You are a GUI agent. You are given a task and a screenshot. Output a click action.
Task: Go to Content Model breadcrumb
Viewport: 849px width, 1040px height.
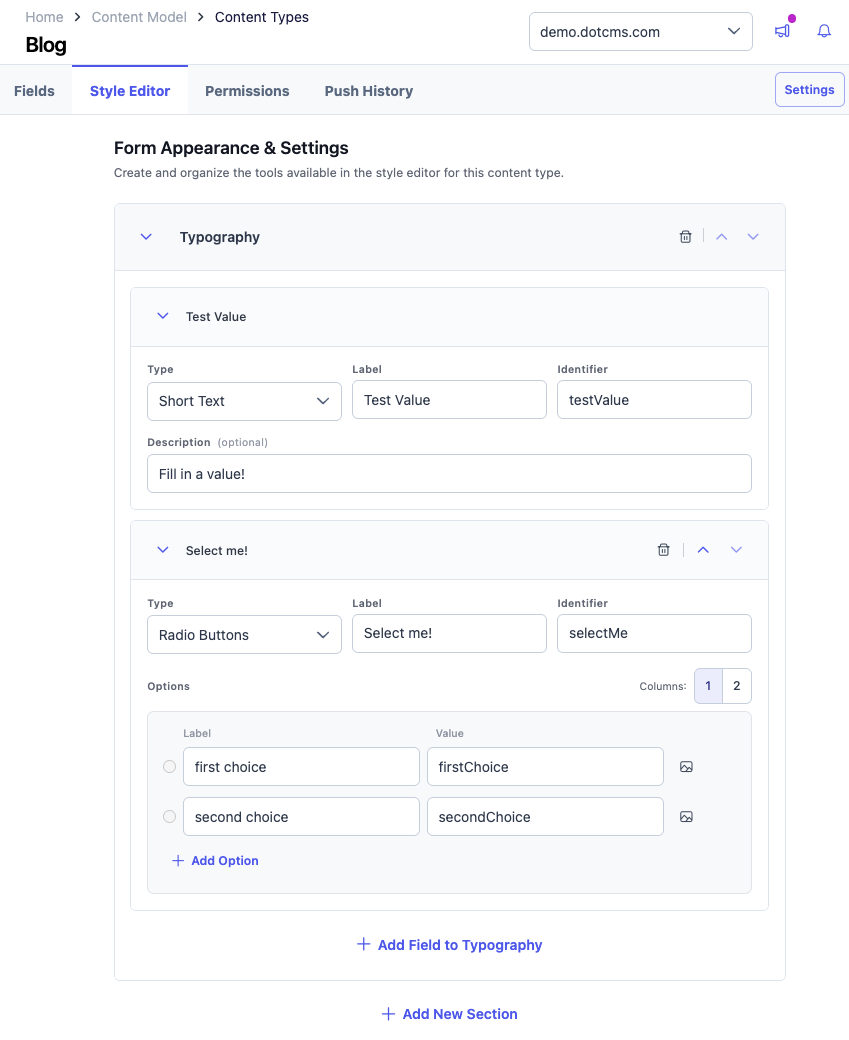pos(139,17)
